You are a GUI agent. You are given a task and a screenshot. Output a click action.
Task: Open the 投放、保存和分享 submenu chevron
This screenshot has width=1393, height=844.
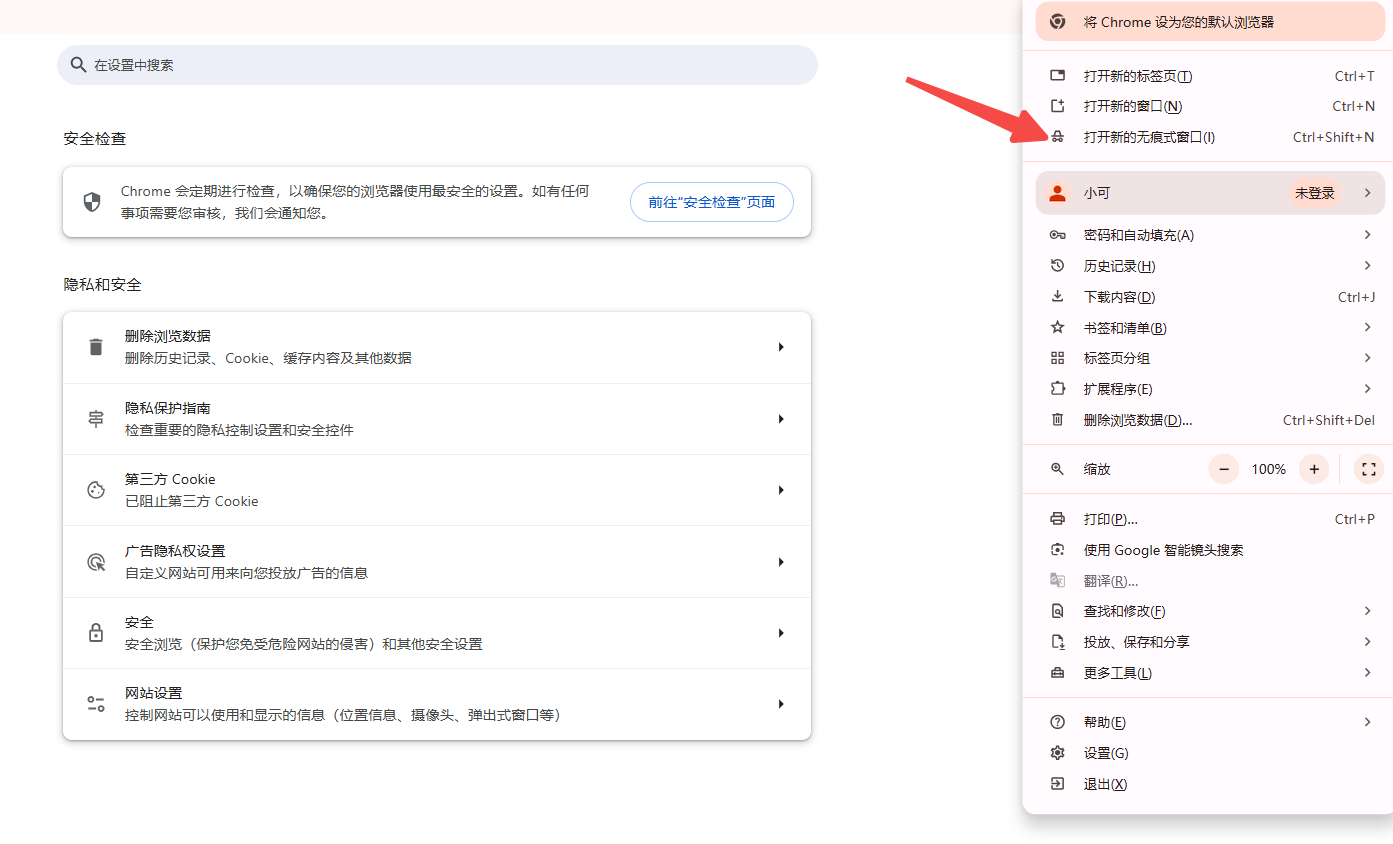1367,642
